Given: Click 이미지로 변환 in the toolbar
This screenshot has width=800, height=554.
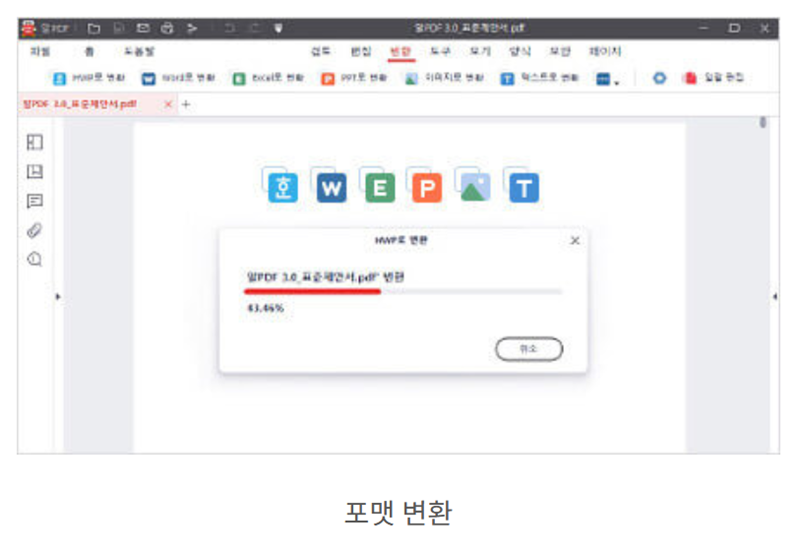Looking at the screenshot, I should (x=444, y=78).
